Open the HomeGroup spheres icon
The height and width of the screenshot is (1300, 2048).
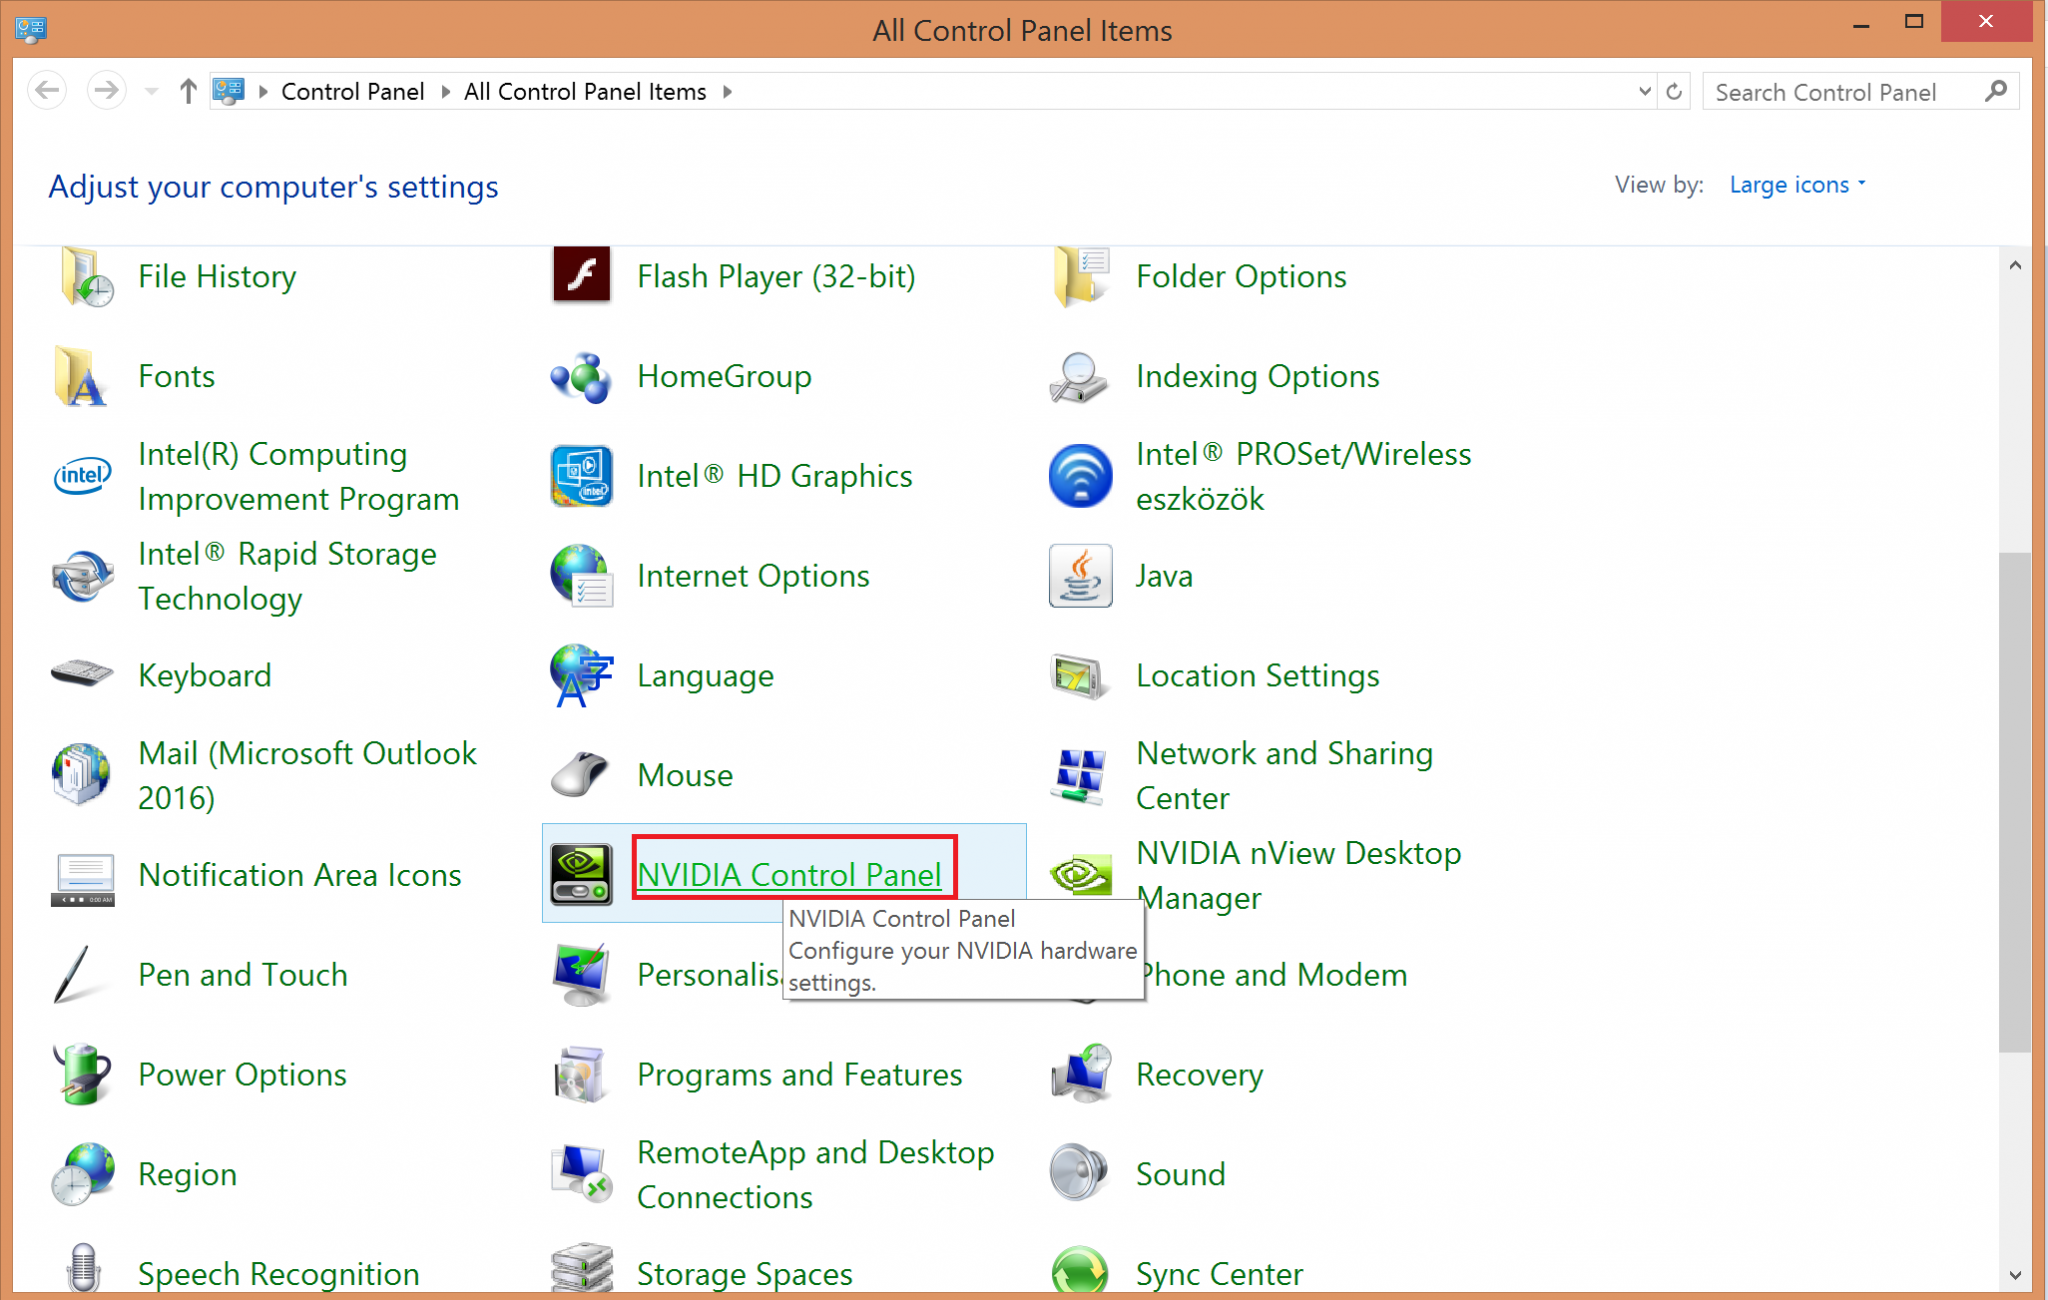click(581, 377)
